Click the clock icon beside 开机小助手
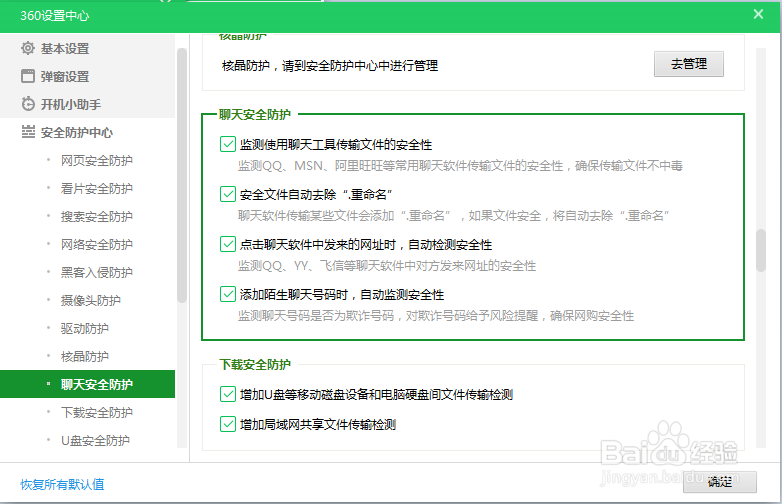Viewport: 783px width, 504px height. pyautogui.click(x=28, y=104)
